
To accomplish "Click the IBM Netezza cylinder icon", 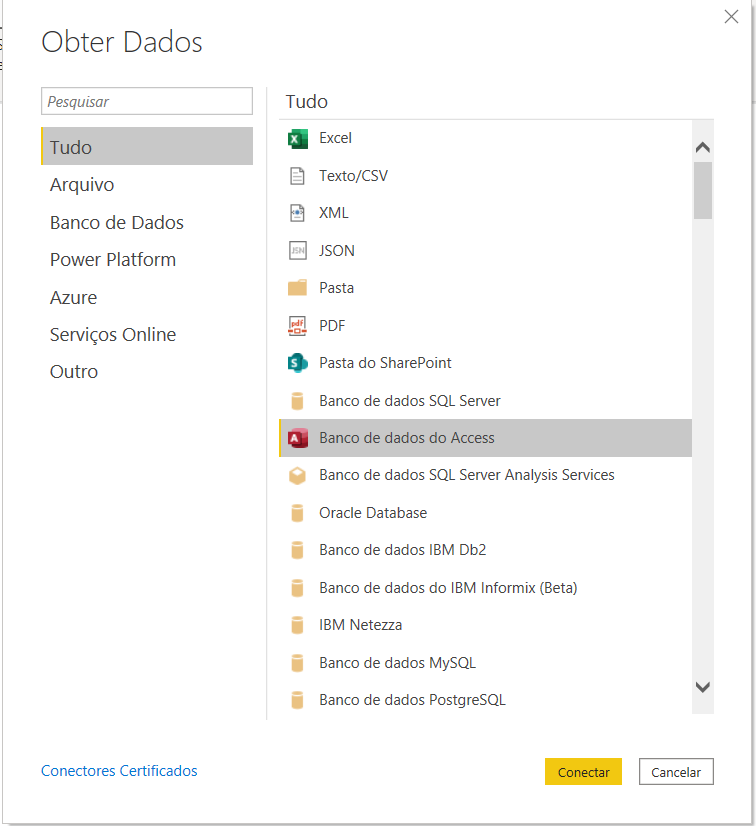I will click(x=297, y=625).
